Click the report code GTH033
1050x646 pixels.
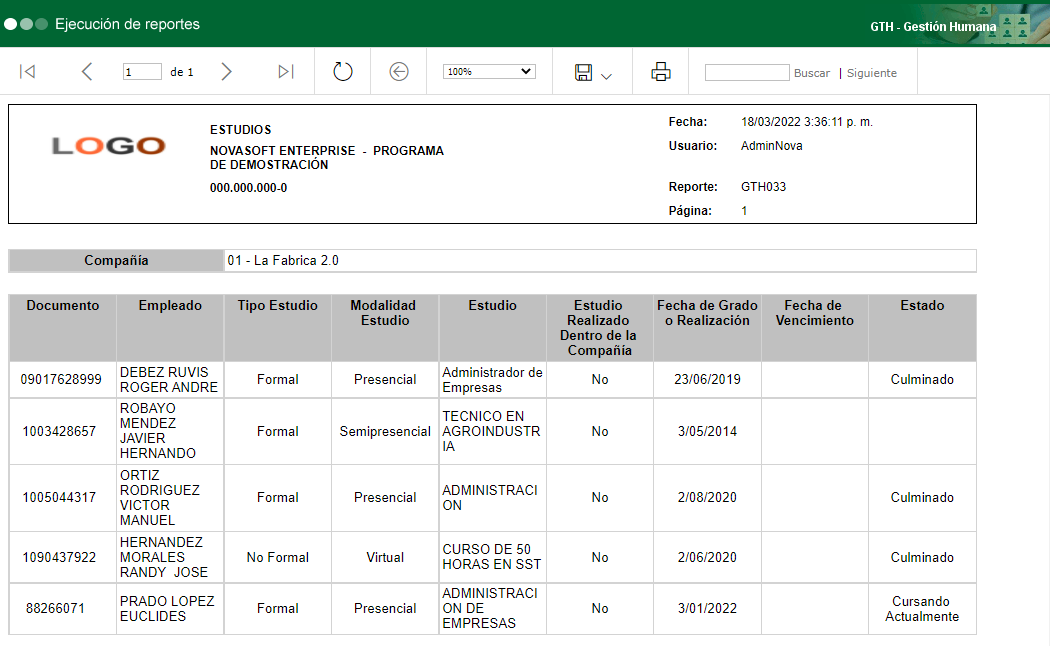pos(763,187)
